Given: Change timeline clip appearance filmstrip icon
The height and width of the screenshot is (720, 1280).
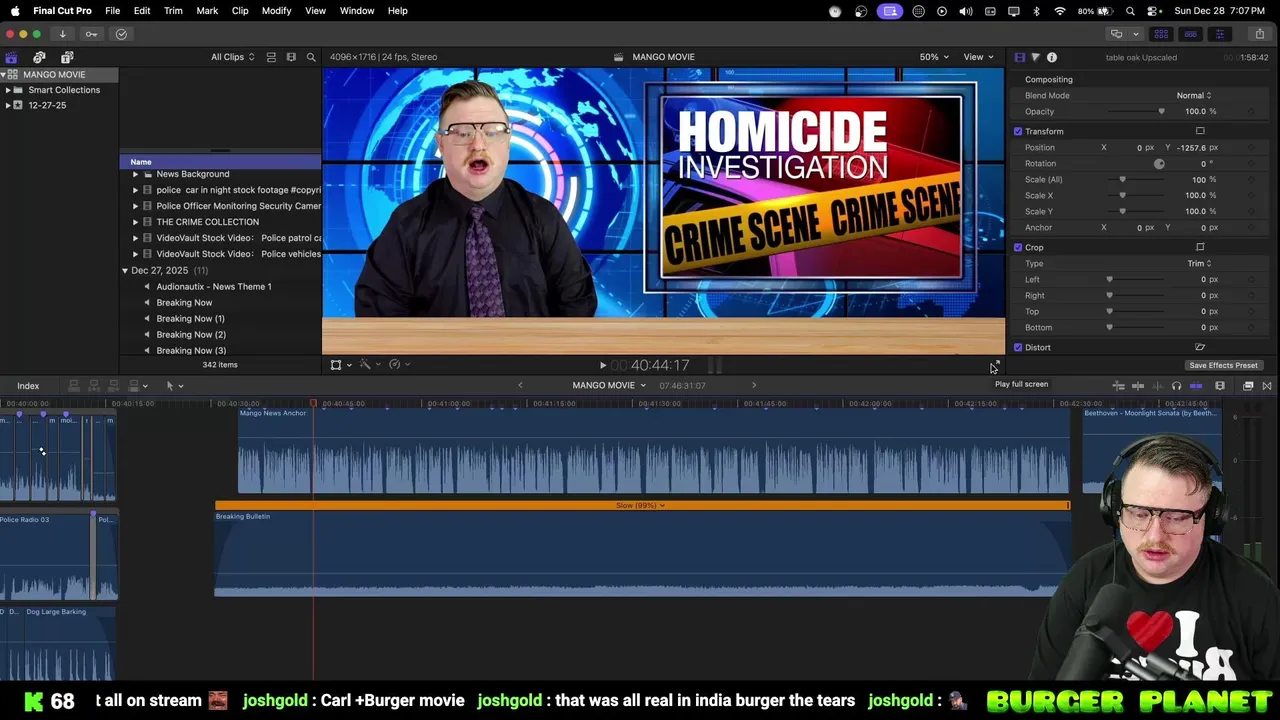Looking at the screenshot, I should 1220,386.
